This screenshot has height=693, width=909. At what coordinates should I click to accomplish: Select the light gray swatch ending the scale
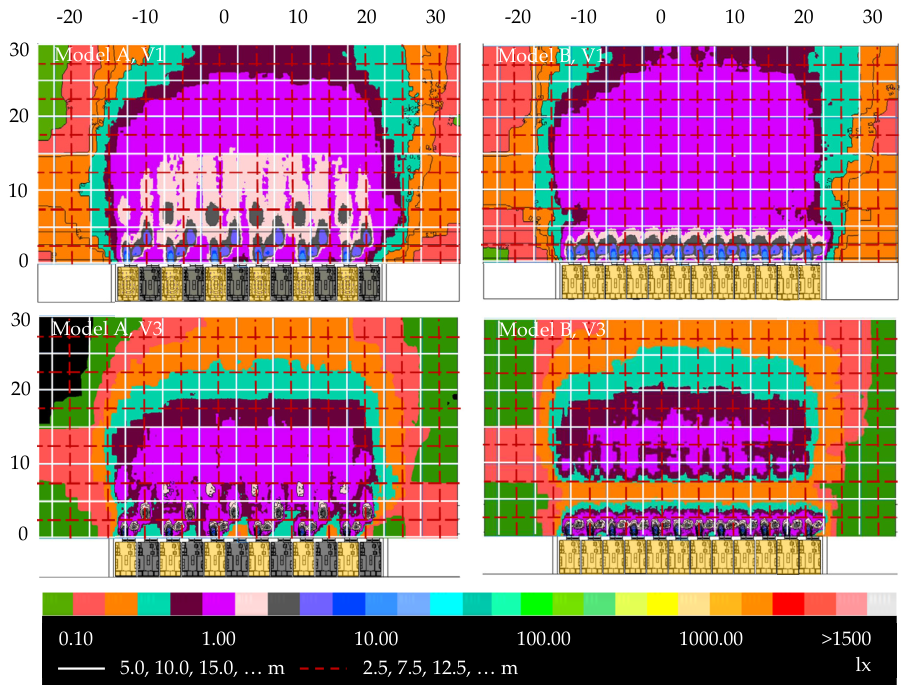tap(882, 604)
